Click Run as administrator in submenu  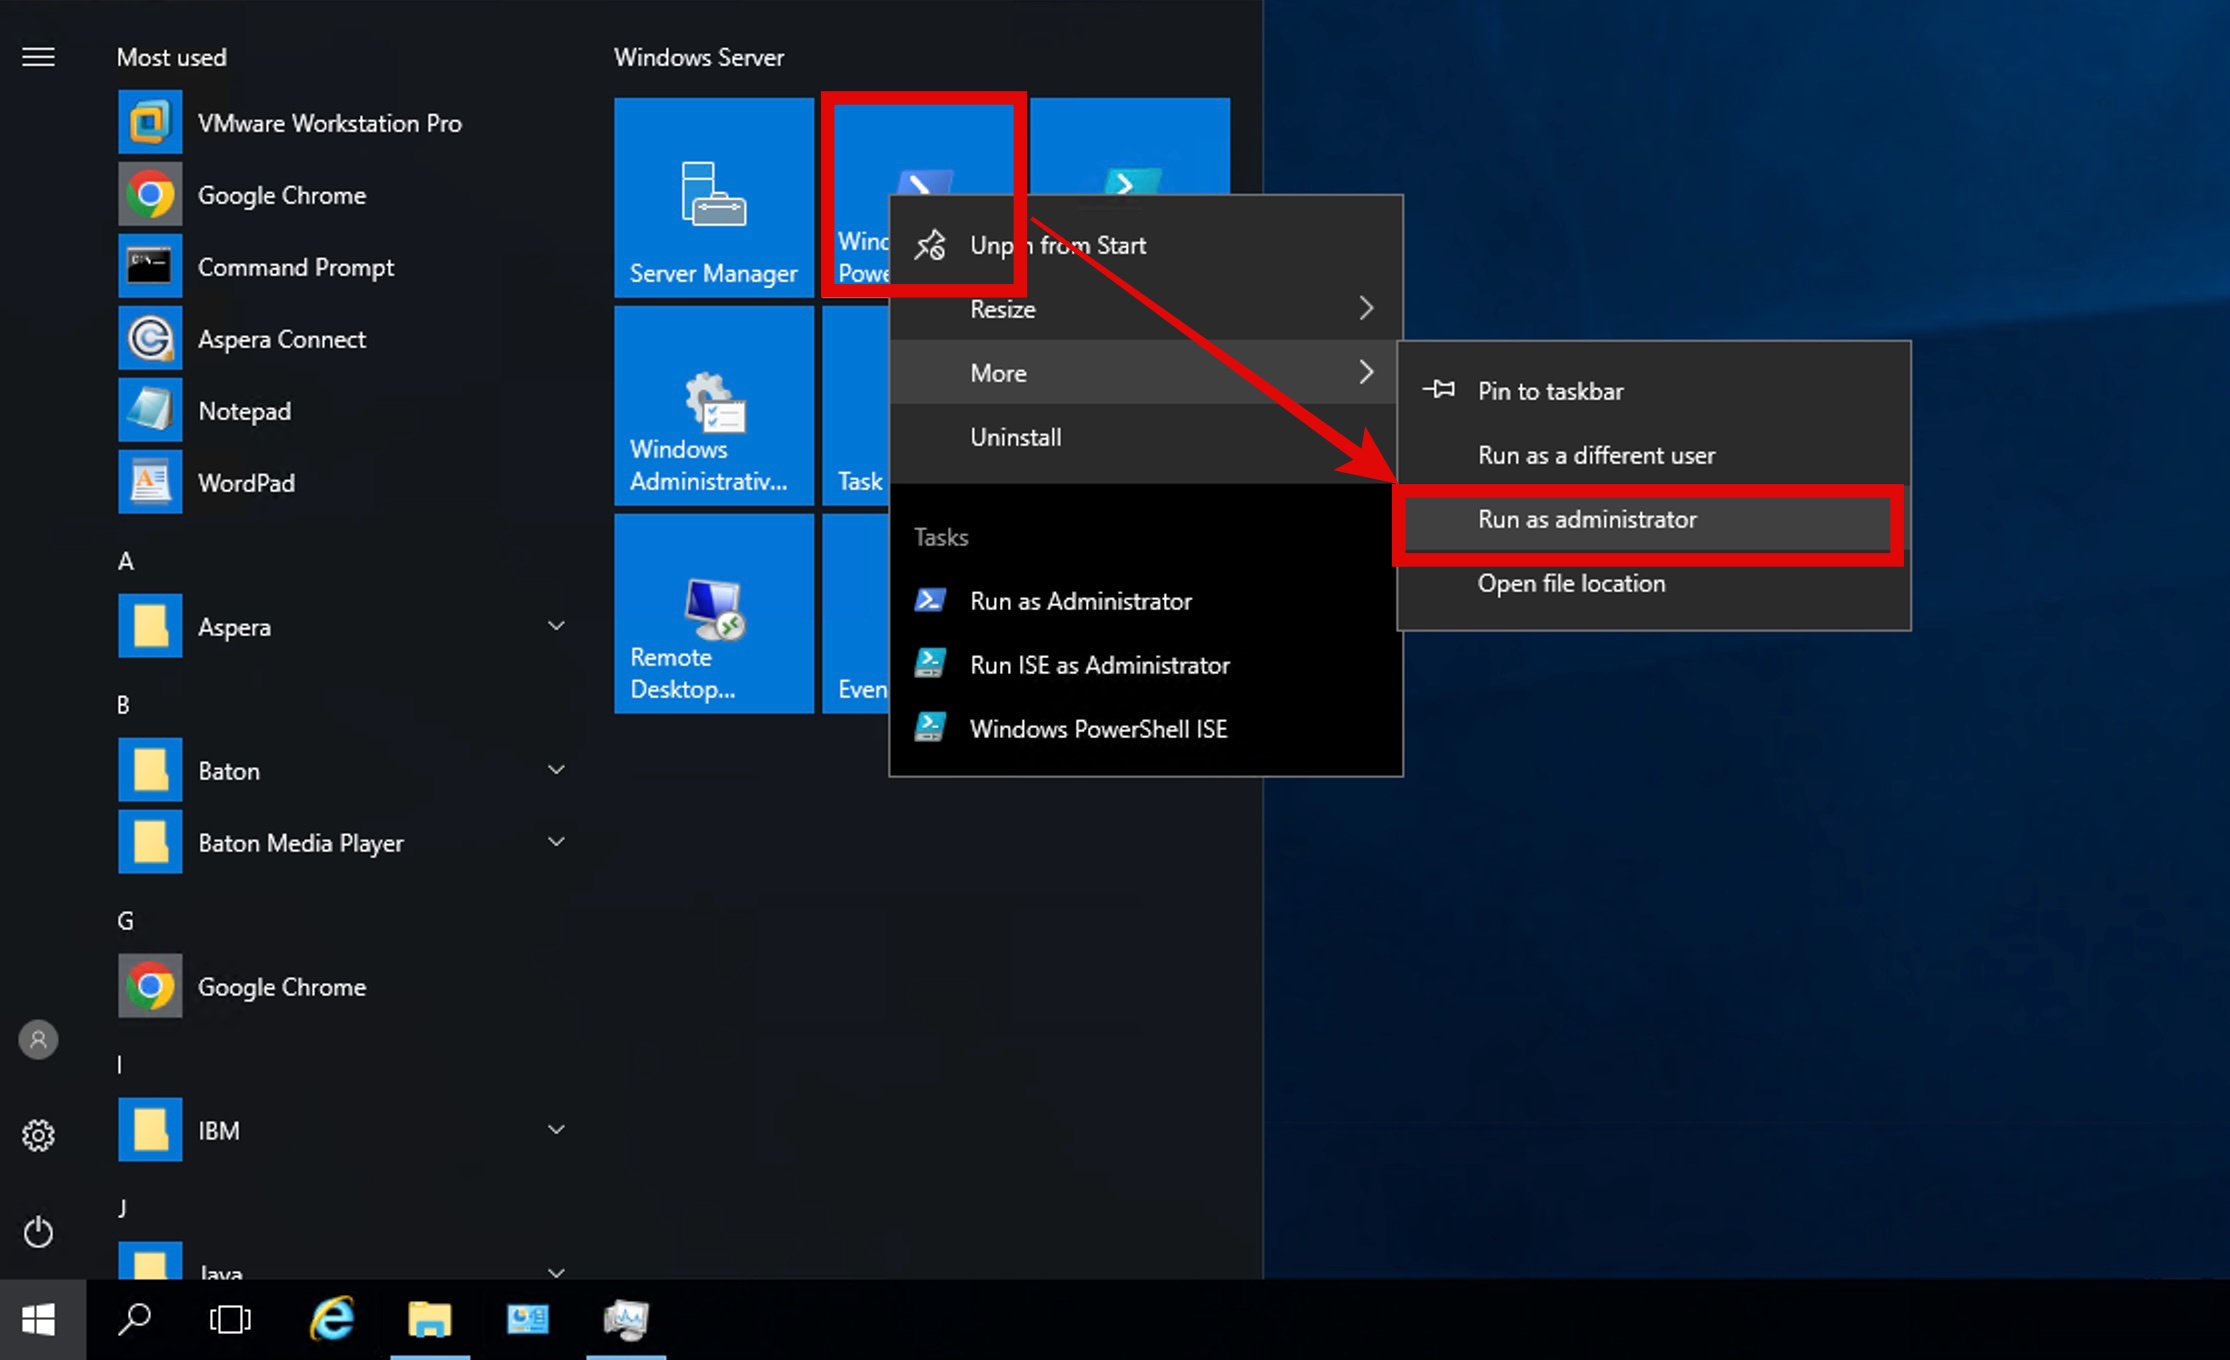pyautogui.click(x=1654, y=519)
